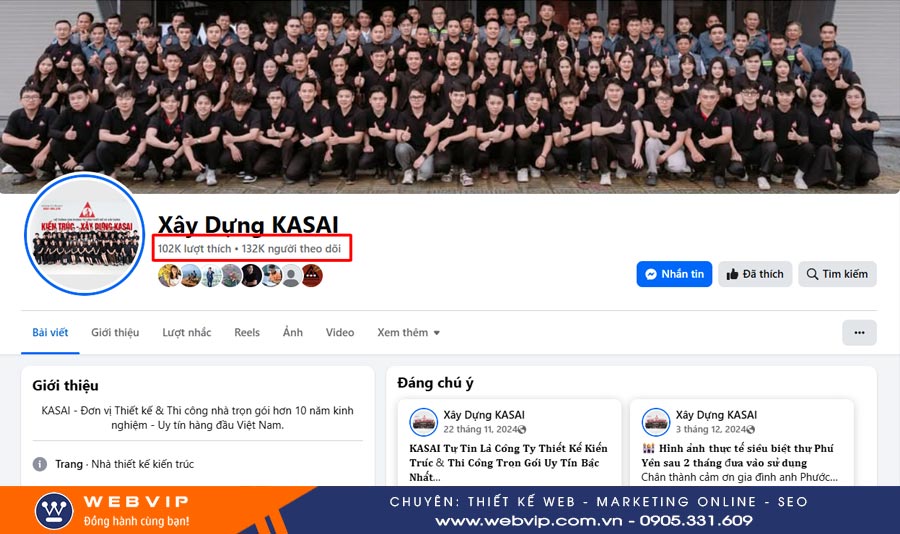Open the Lượt nhắc tab
The height and width of the screenshot is (534, 900).
click(187, 332)
